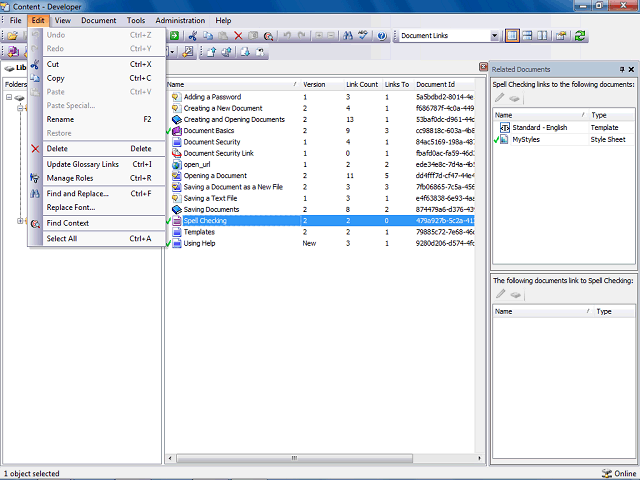Collapse the second-level folder tree node

(x=20, y=108)
